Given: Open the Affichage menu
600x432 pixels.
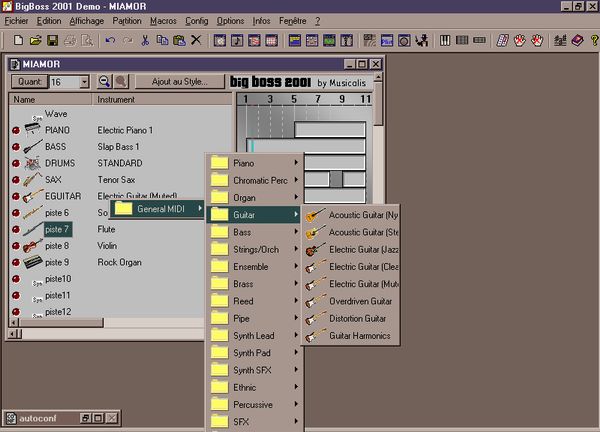Looking at the screenshot, I should [86, 21].
